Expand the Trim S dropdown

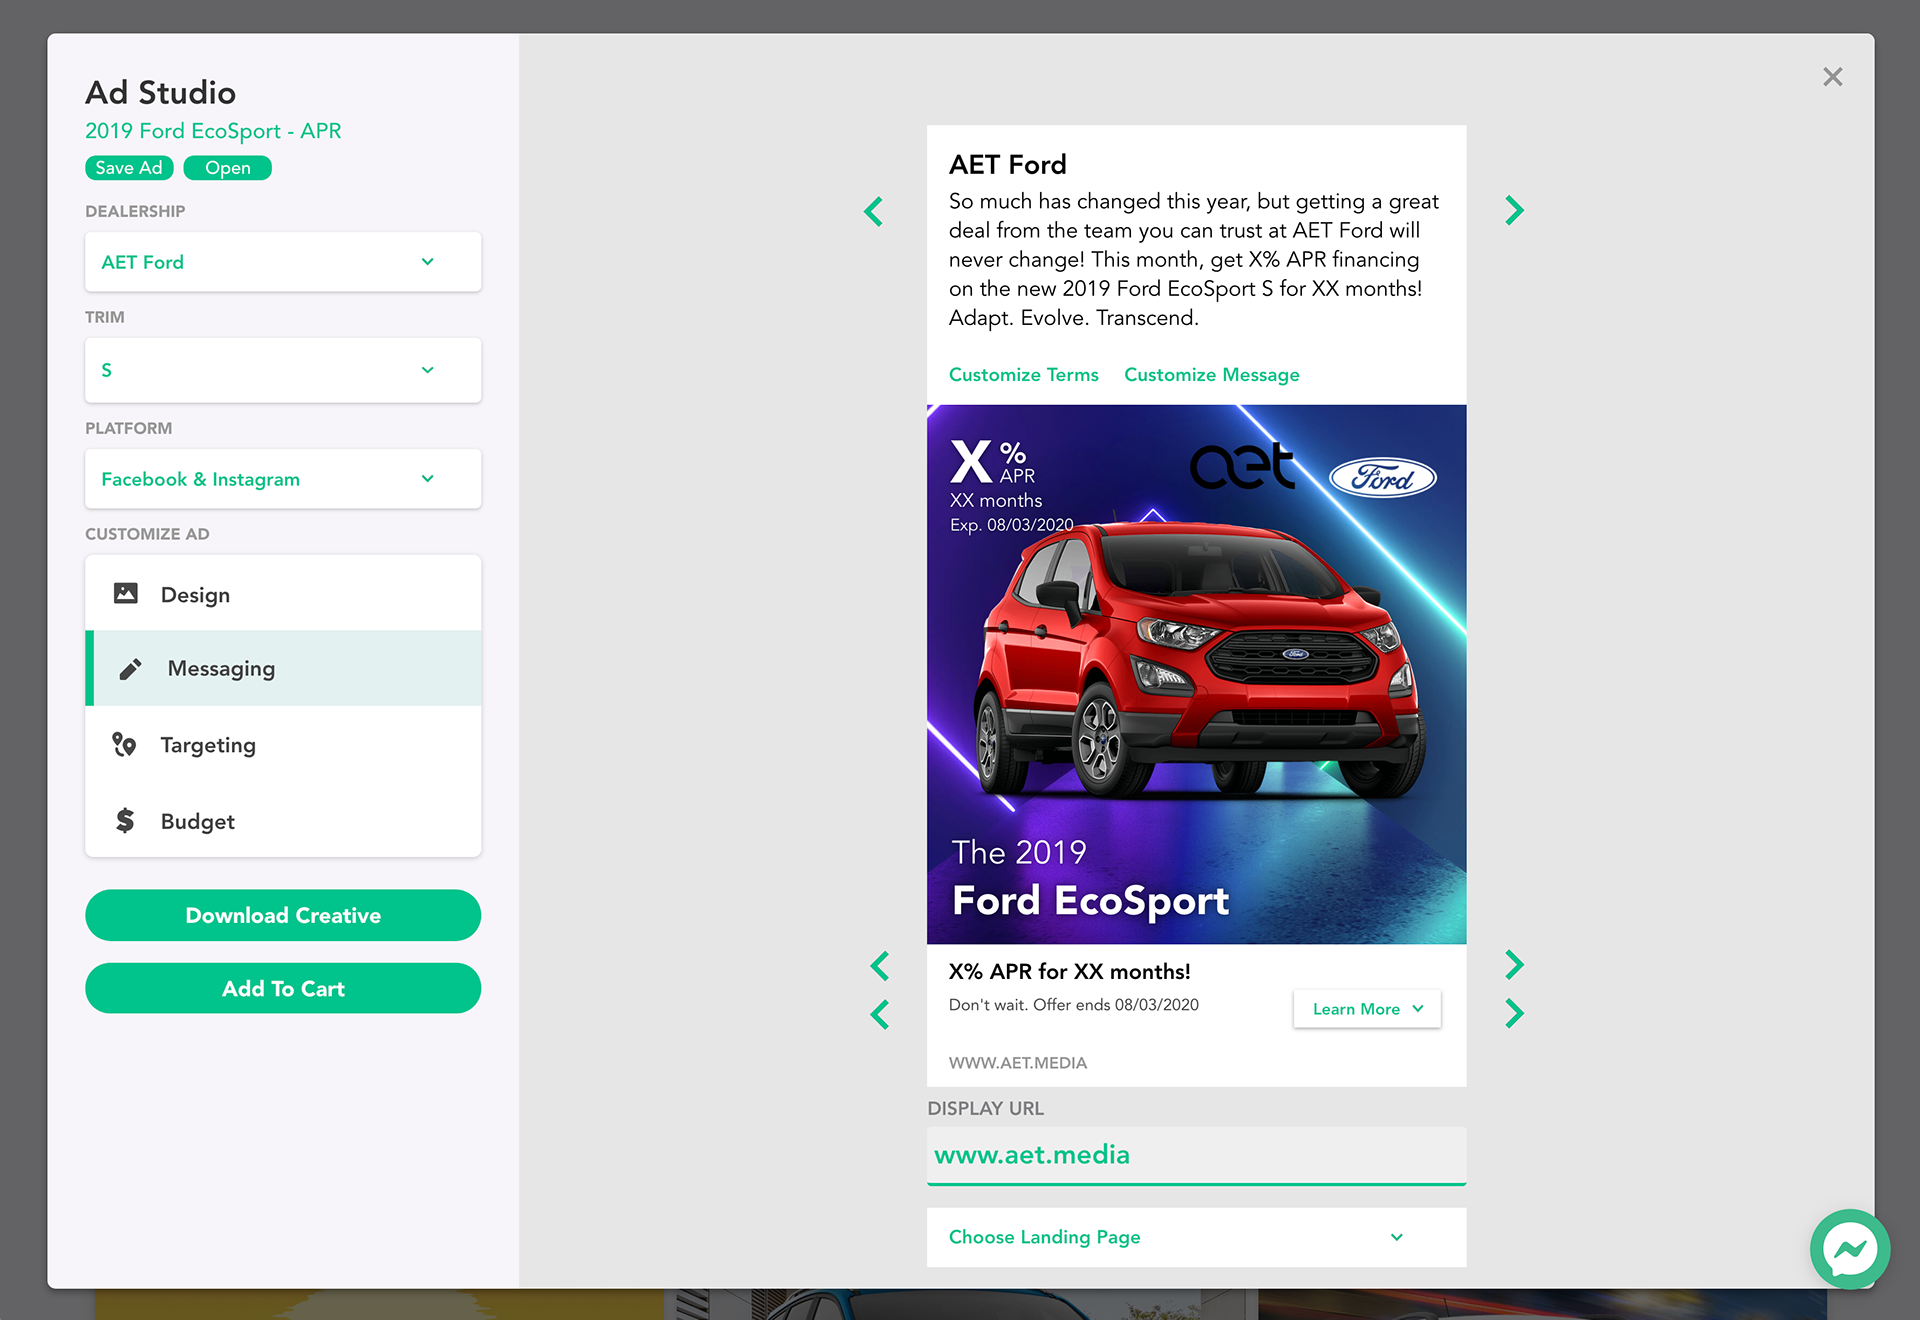point(283,370)
